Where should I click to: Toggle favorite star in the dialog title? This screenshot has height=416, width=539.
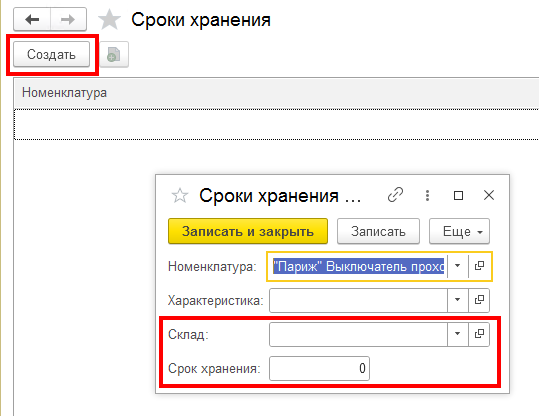click(180, 196)
